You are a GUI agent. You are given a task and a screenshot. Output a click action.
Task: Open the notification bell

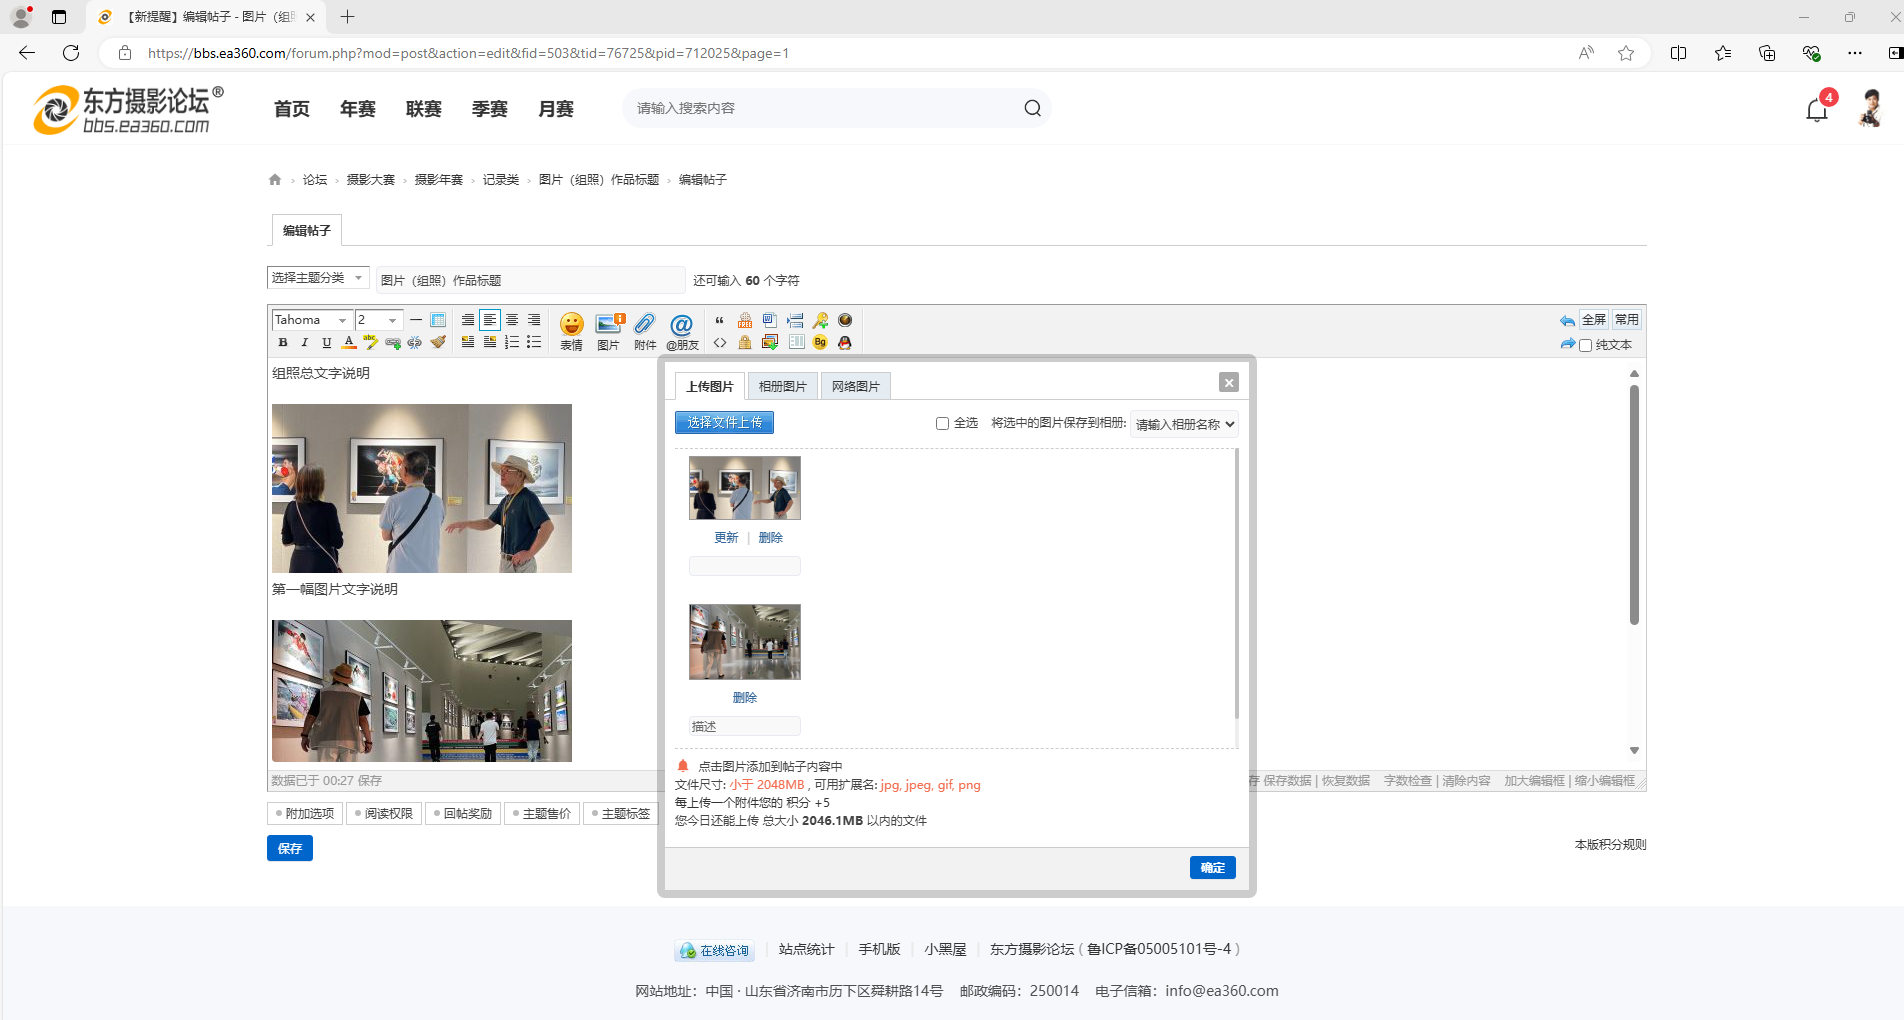[x=1816, y=110]
